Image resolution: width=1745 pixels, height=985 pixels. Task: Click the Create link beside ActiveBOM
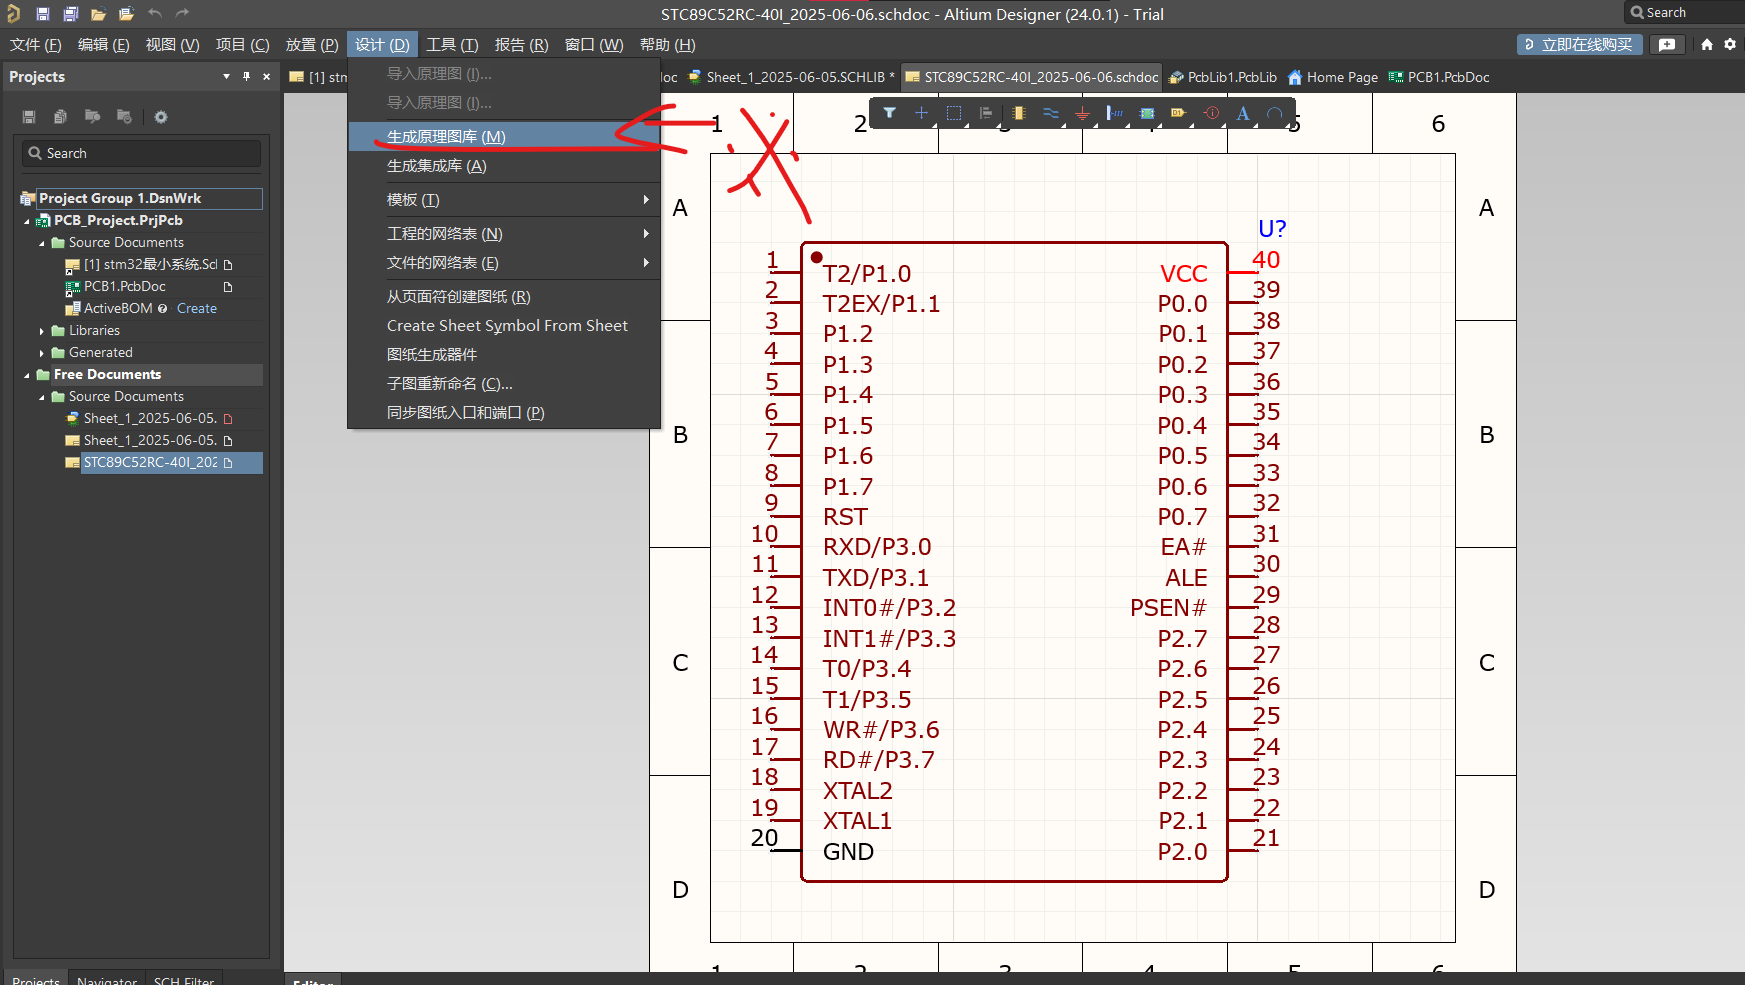[x=197, y=309]
